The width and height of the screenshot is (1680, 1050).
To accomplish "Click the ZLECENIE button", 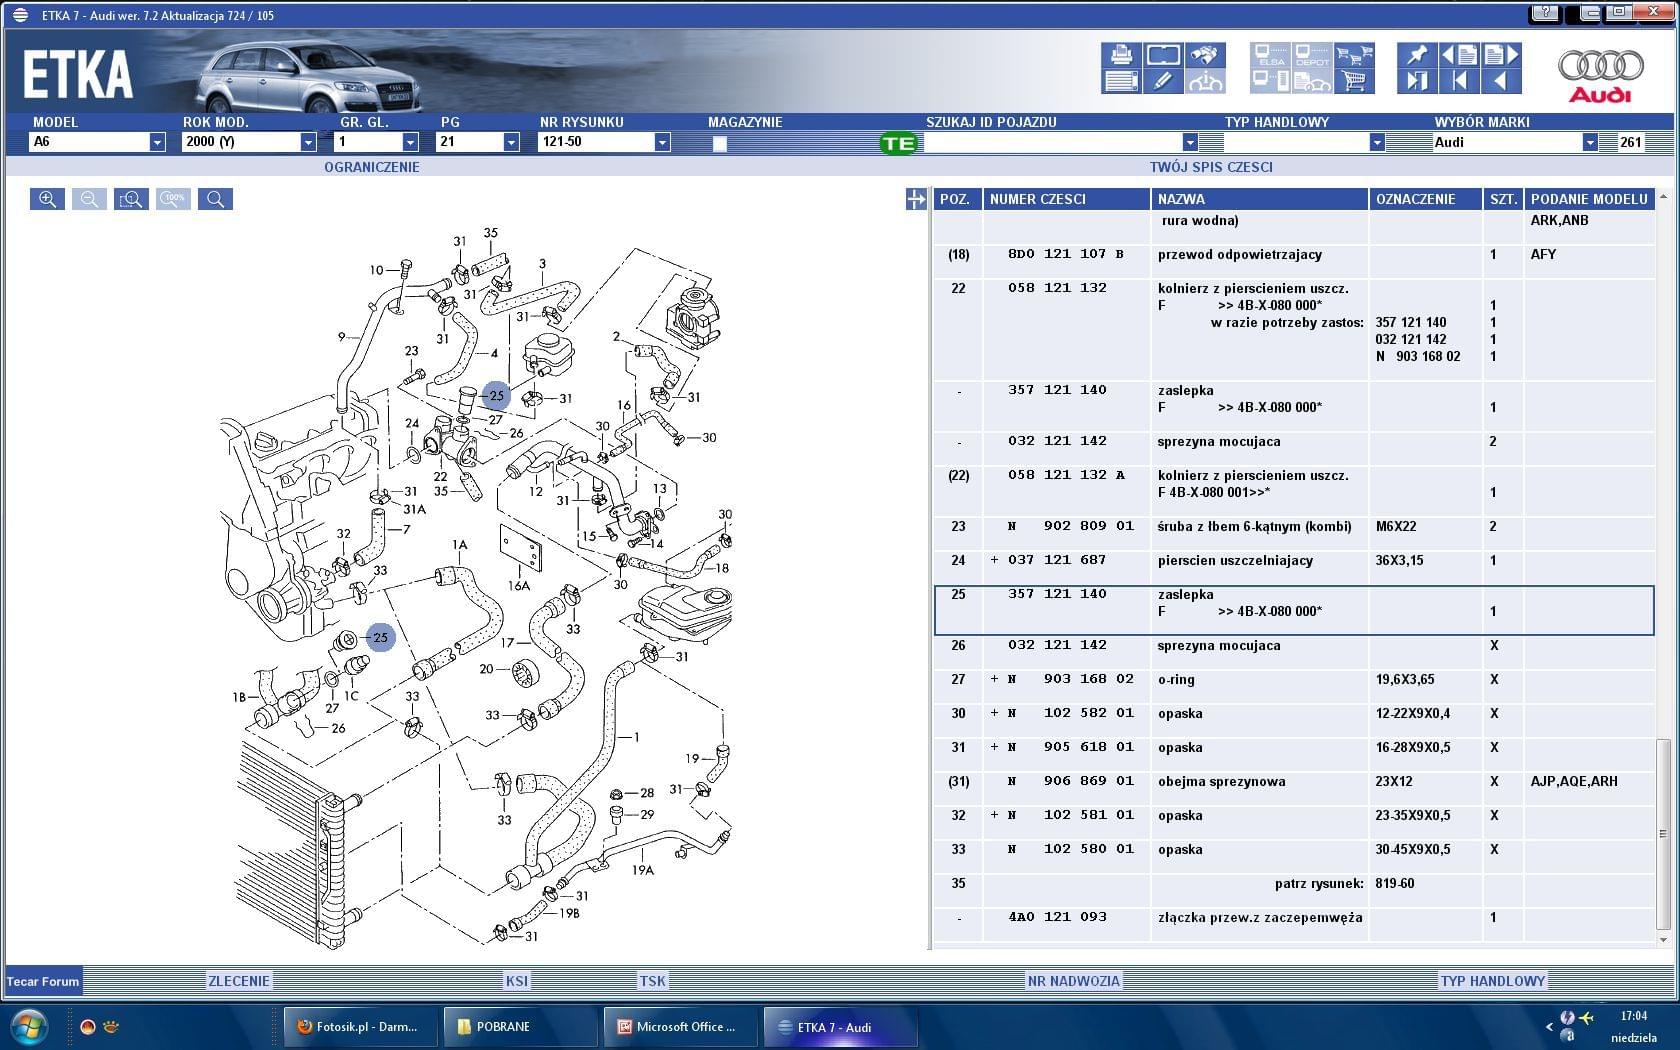I will pyautogui.click(x=238, y=981).
